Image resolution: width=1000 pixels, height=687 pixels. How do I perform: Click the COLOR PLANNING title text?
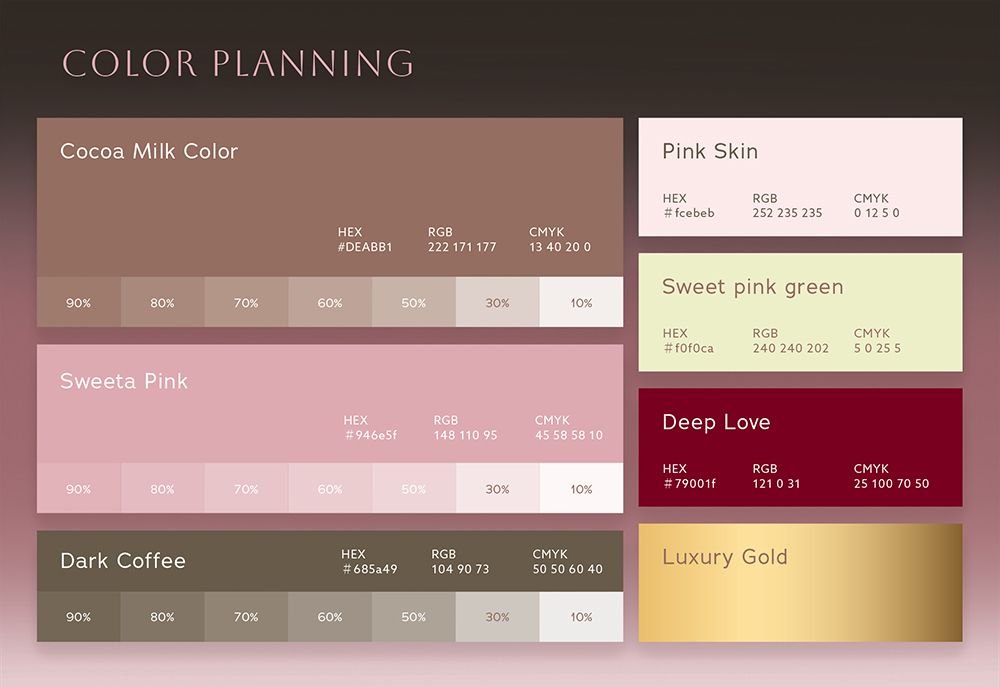pos(239,63)
